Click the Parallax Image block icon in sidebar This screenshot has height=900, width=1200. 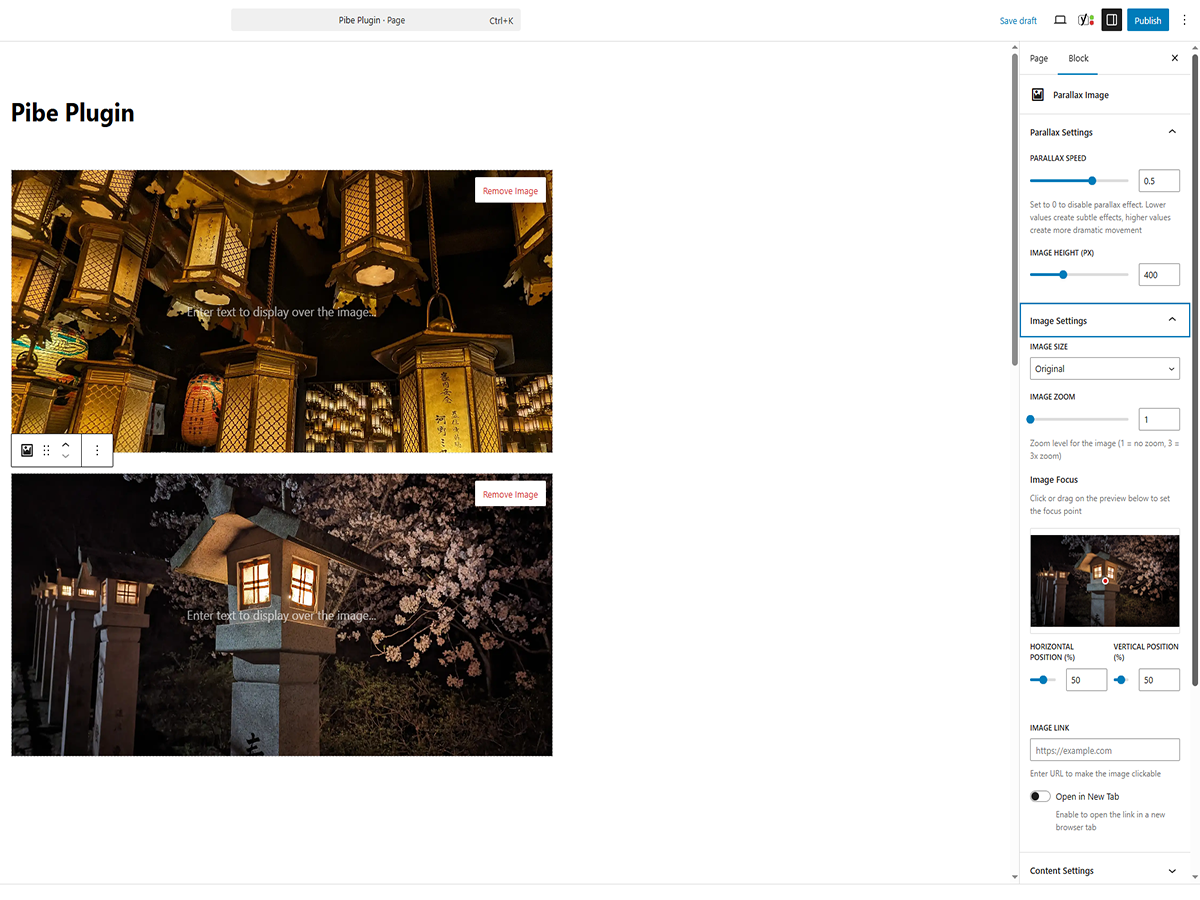[x=1038, y=95]
